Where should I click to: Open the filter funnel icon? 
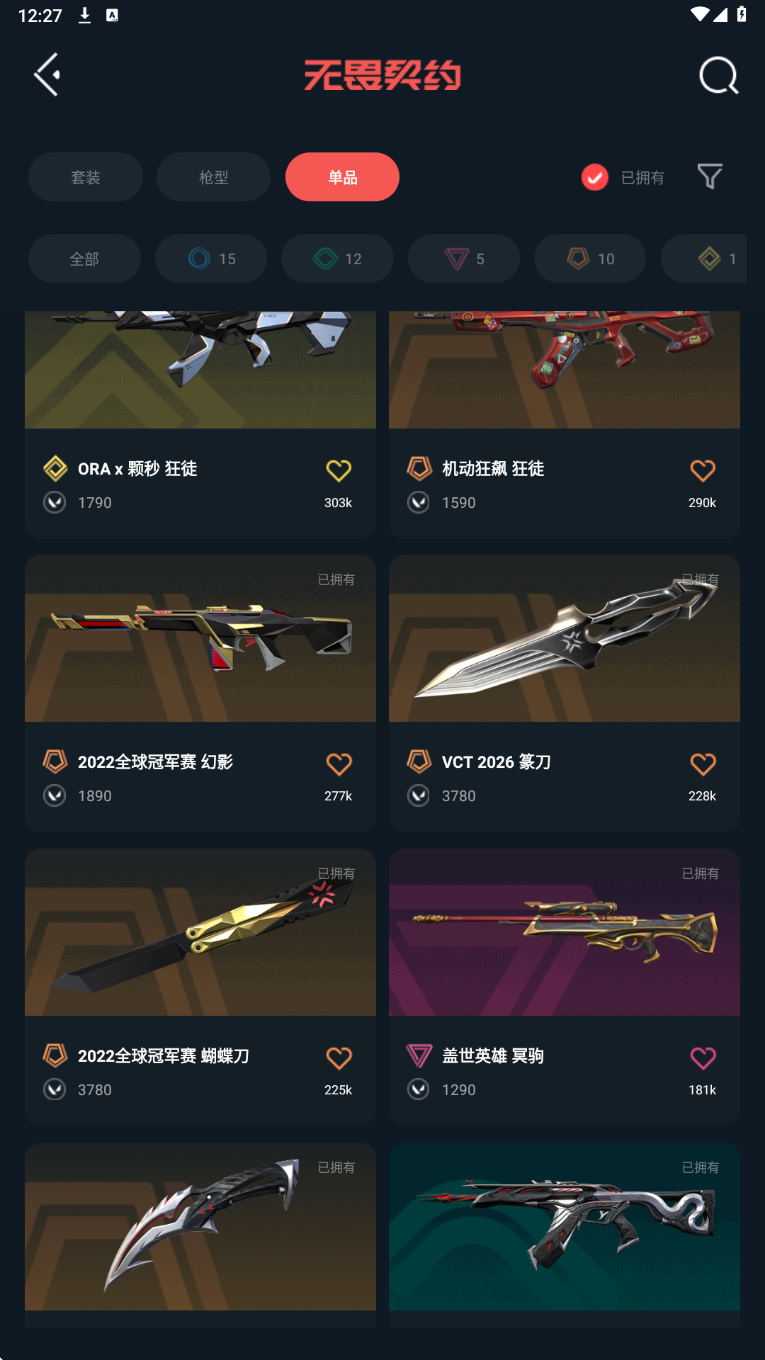710,177
